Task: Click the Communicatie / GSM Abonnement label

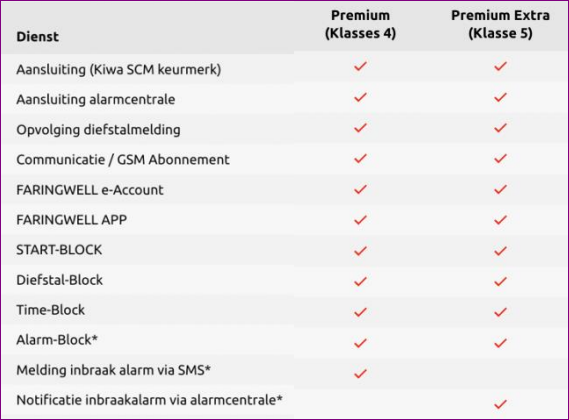Action: pos(123,160)
